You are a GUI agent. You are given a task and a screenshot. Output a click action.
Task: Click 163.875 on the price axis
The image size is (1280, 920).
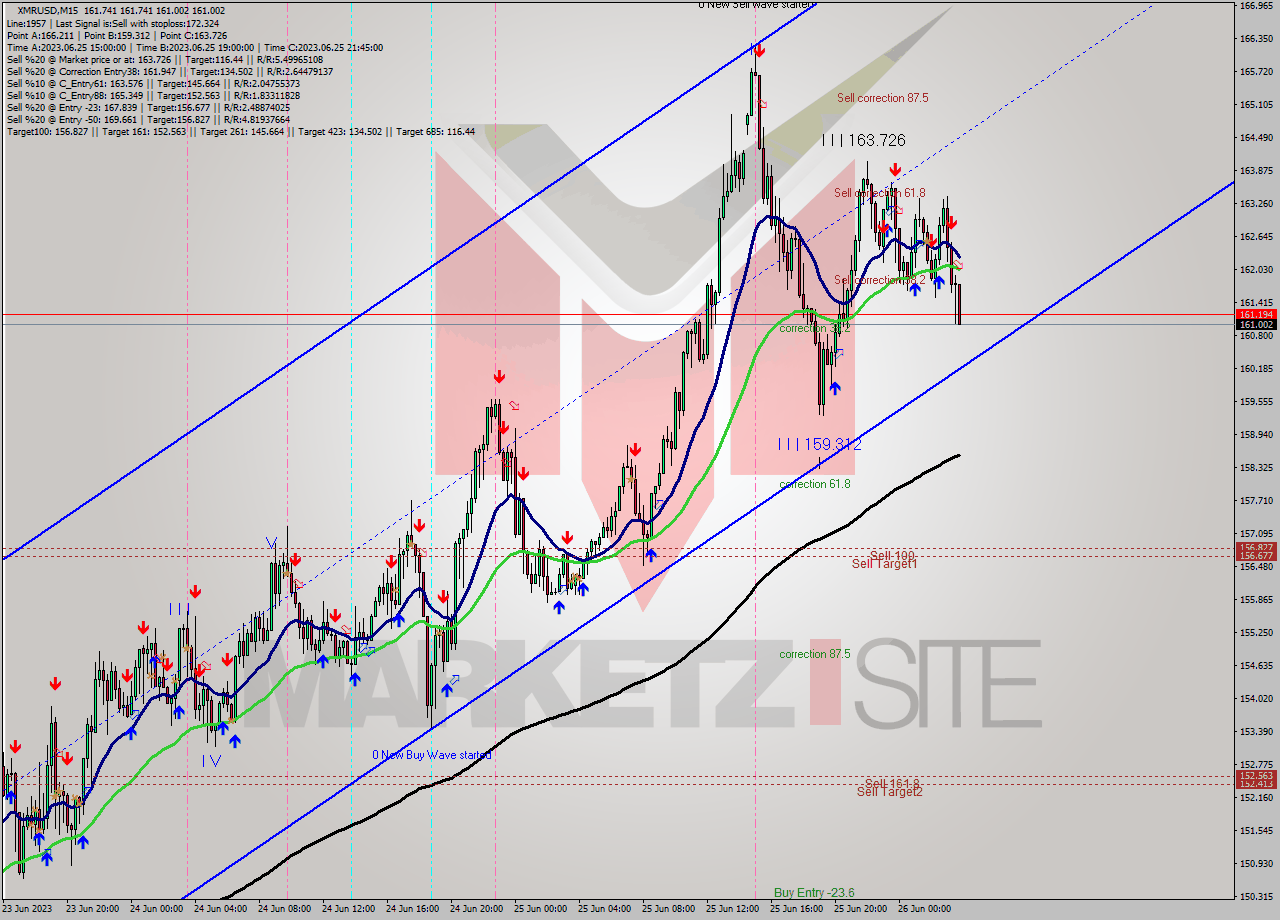(1255, 171)
